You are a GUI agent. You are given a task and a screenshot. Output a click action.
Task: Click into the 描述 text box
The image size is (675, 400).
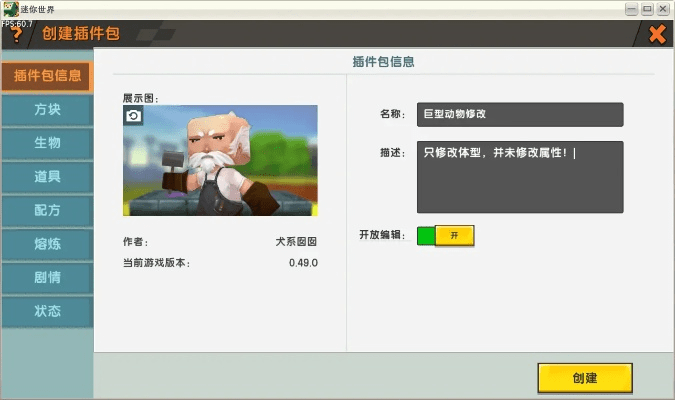(x=519, y=176)
